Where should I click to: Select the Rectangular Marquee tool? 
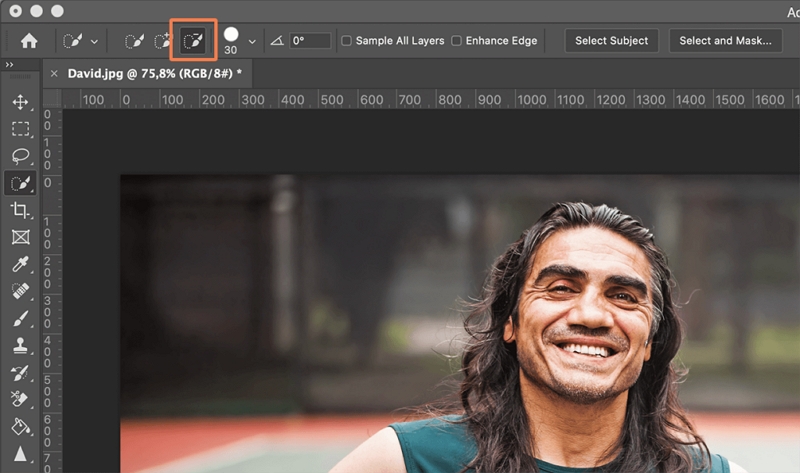(20, 129)
